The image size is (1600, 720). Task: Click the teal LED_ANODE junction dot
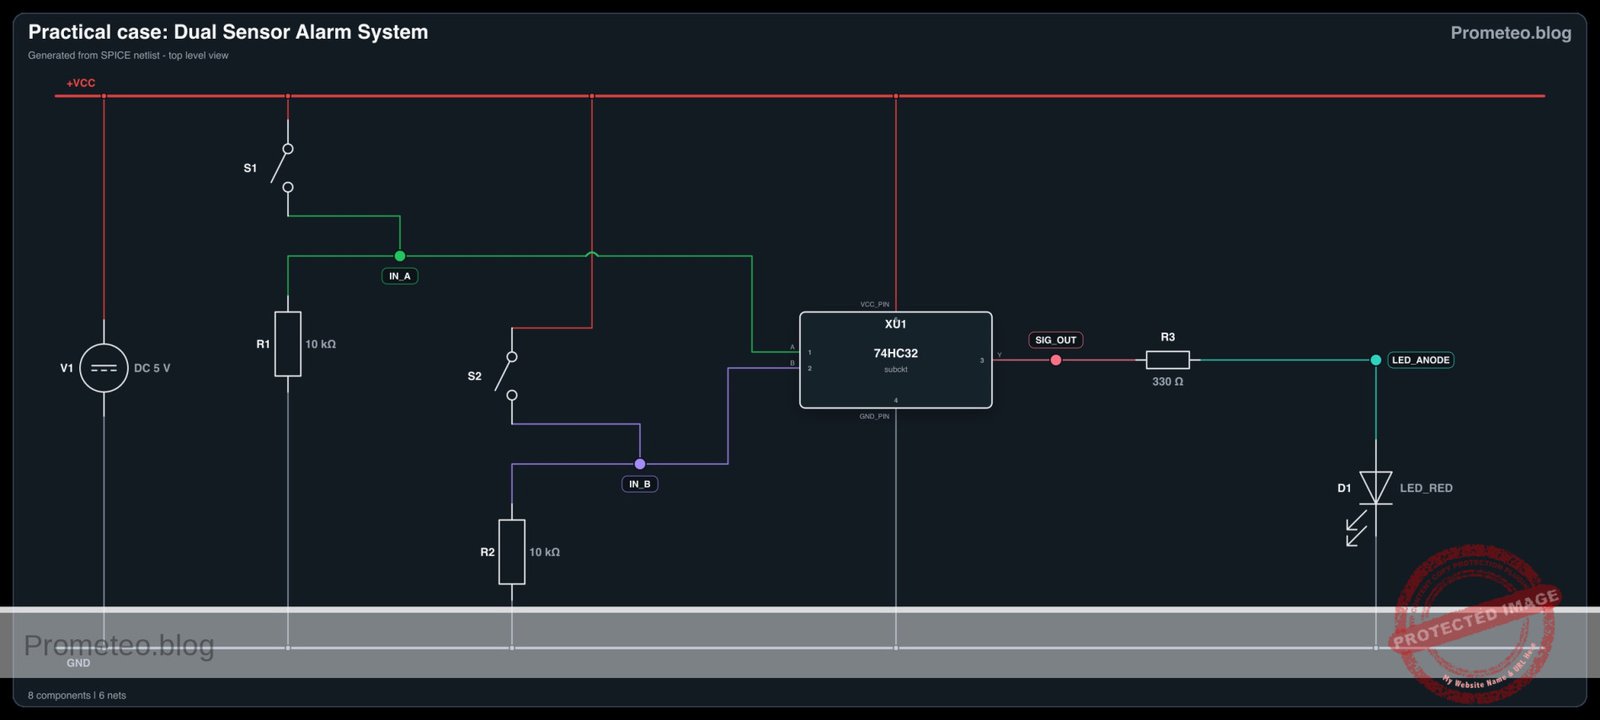point(1376,360)
